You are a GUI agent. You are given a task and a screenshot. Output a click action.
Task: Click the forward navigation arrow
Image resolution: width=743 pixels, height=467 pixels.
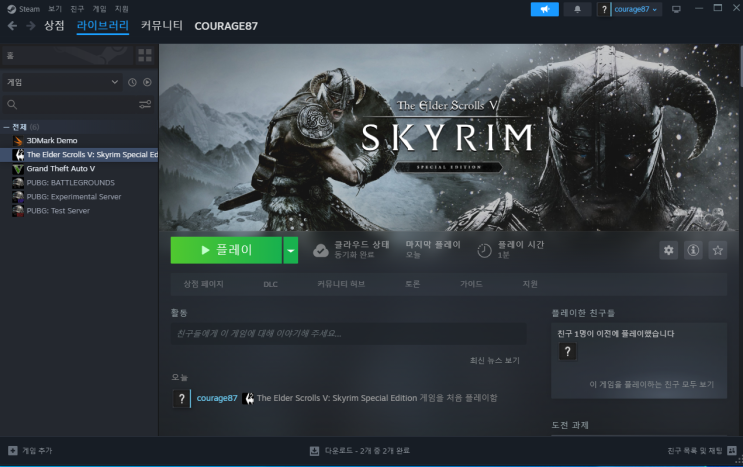click(x=31, y=26)
